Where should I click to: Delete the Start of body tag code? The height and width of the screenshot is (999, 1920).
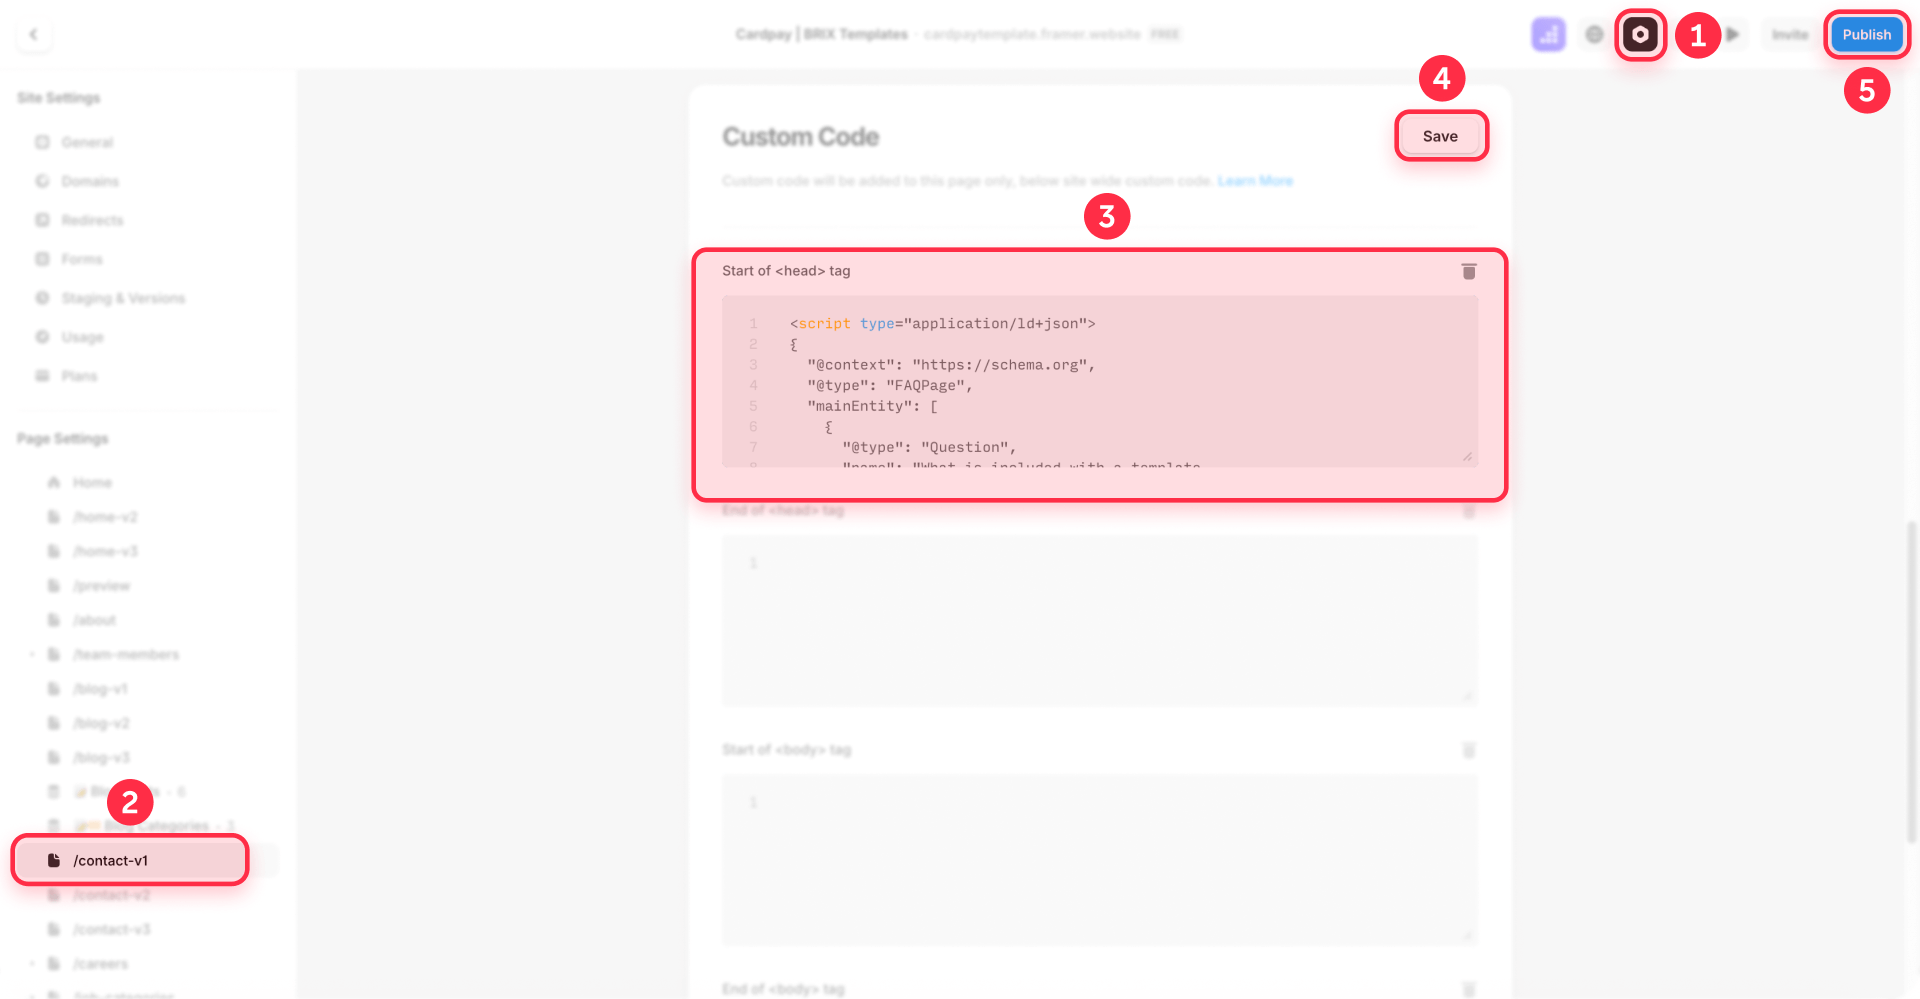tap(1468, 750)
